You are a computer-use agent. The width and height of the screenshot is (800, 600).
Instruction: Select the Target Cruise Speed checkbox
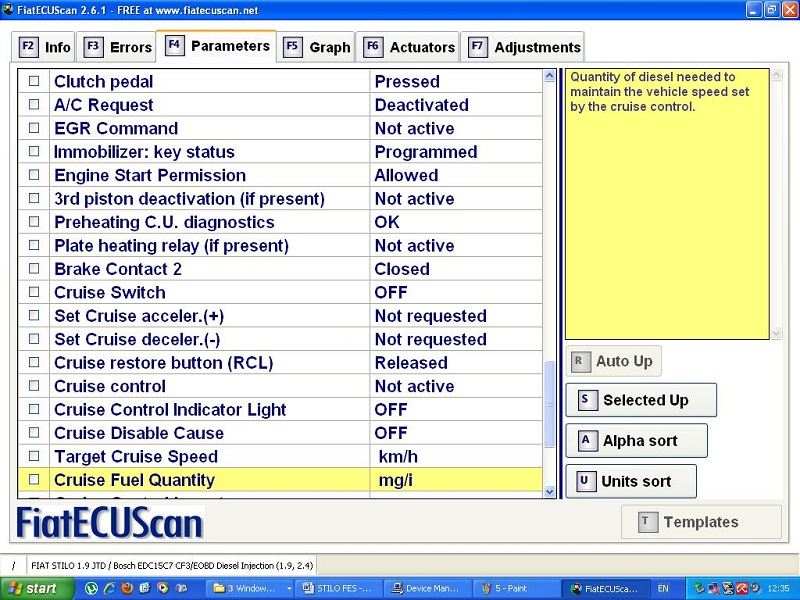(34, 457)
